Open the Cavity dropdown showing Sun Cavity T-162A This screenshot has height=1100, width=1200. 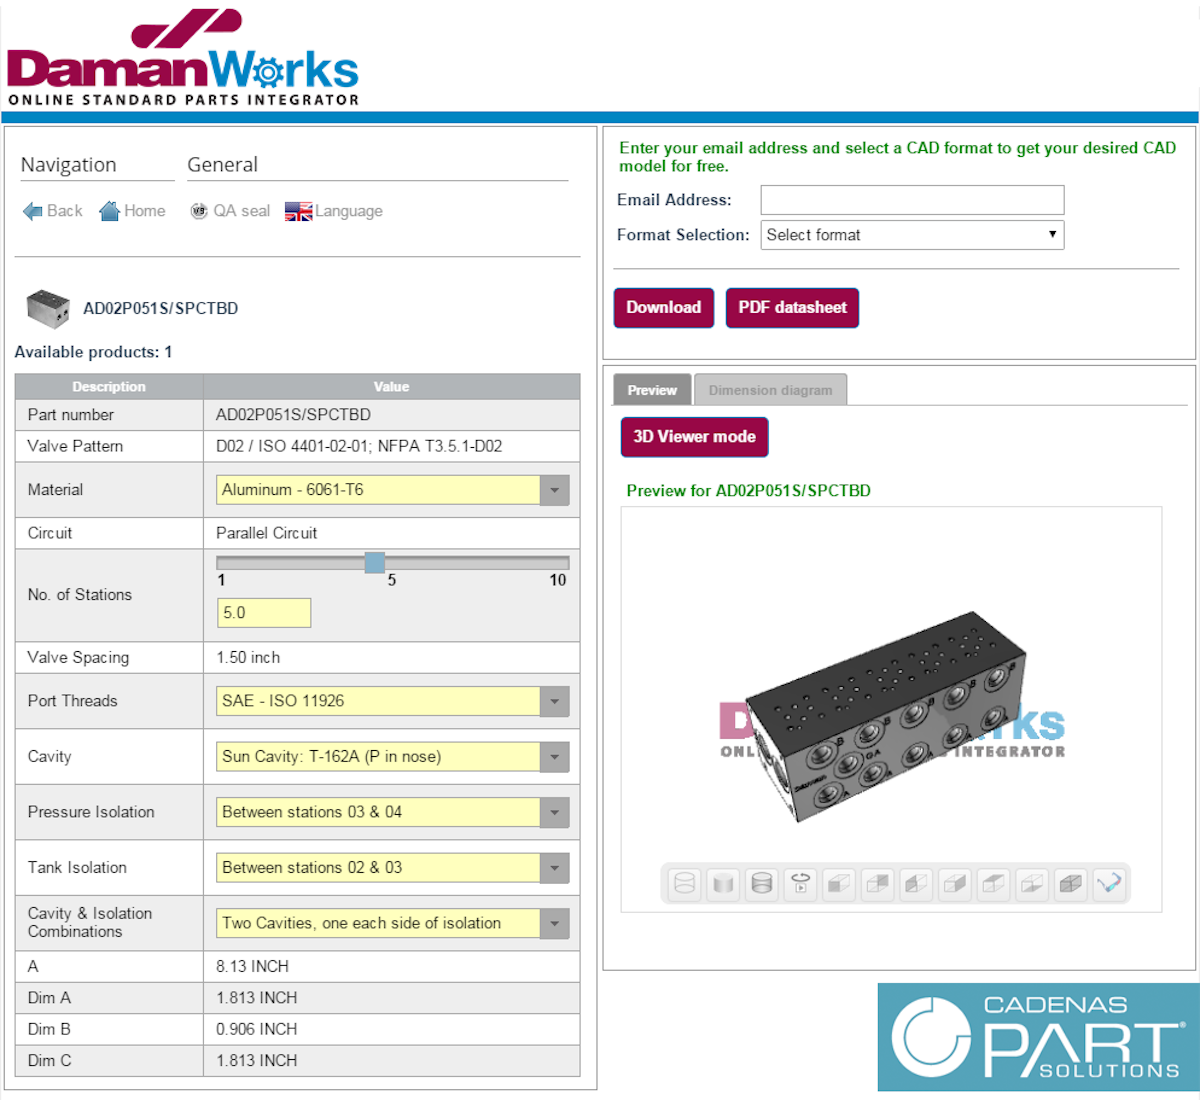(x=553, y=757)
